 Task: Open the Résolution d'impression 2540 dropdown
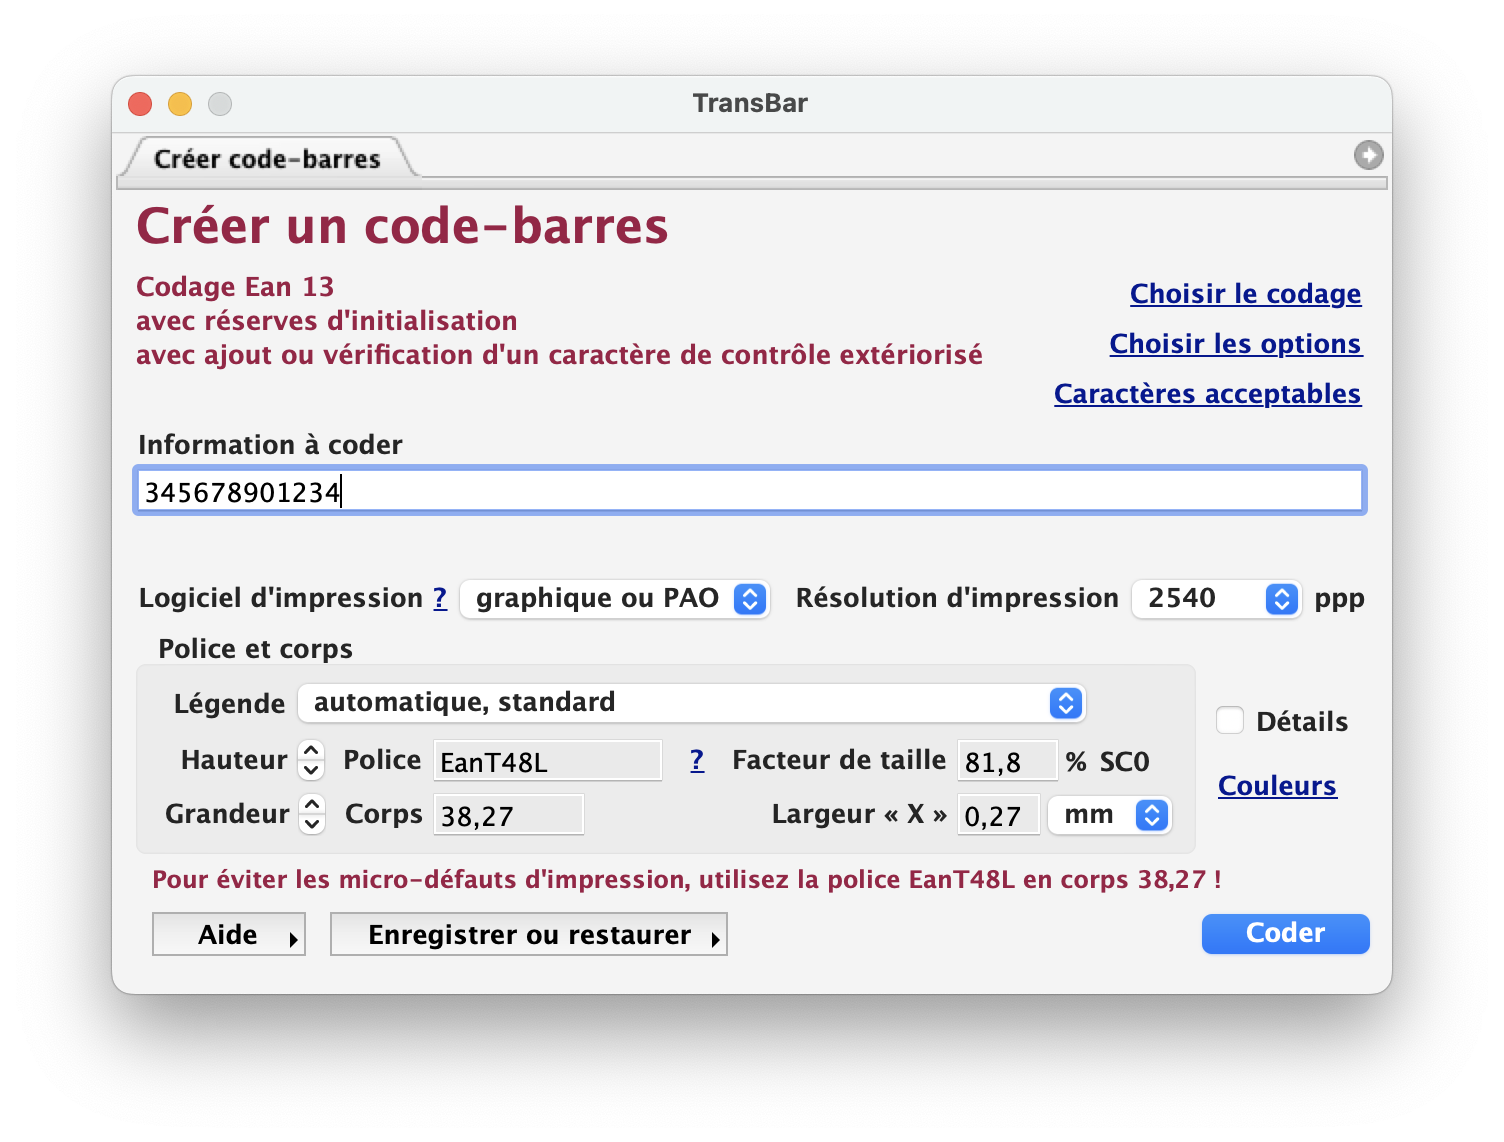click(1216, 599)
